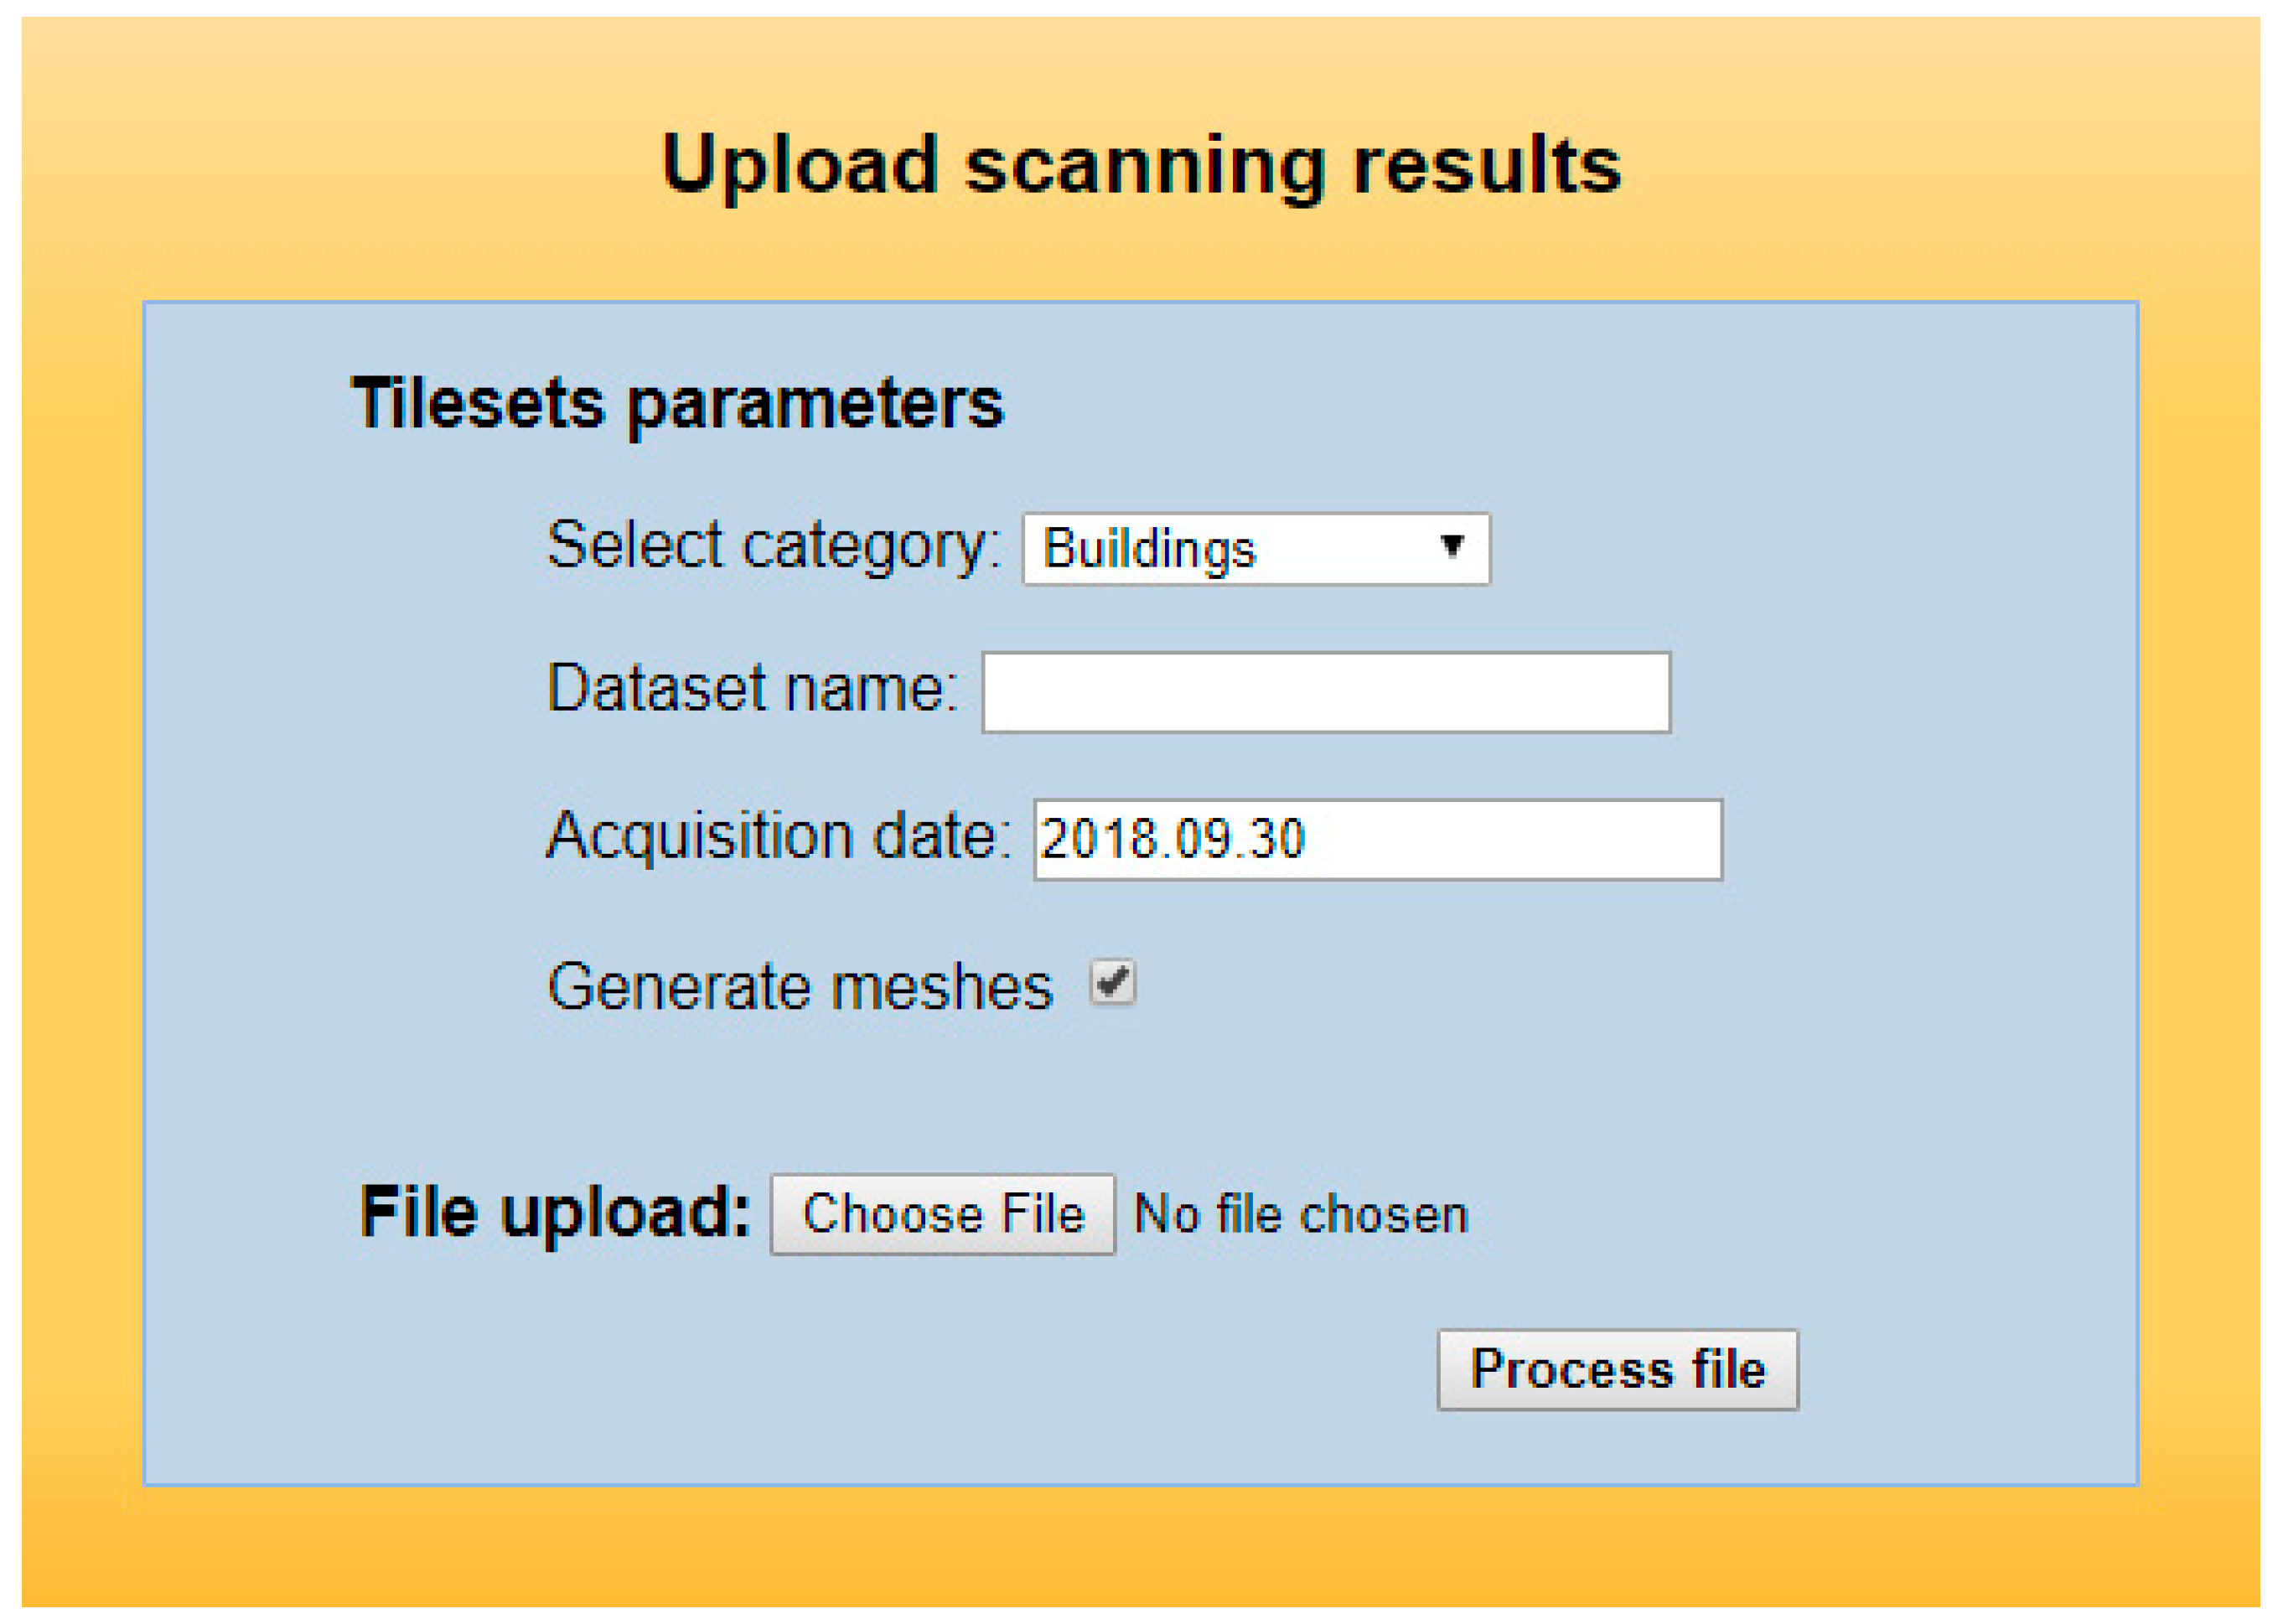Click the word Upload in the page title

coord(799,165)
